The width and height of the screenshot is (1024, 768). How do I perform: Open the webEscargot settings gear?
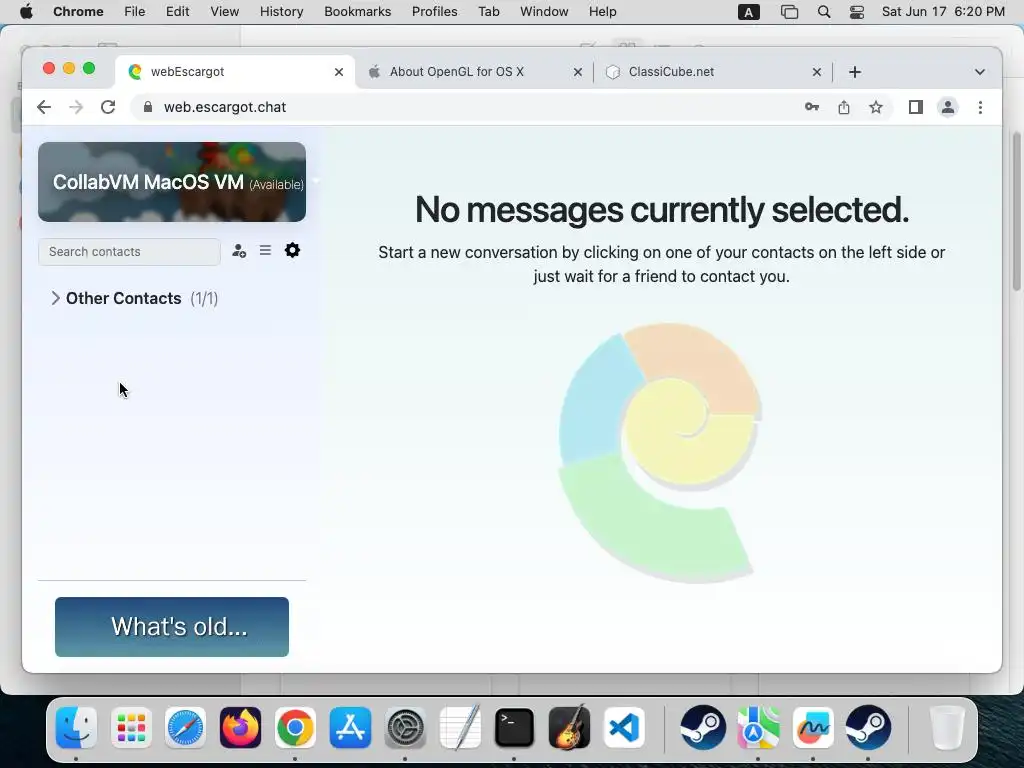tap(292, 250)
